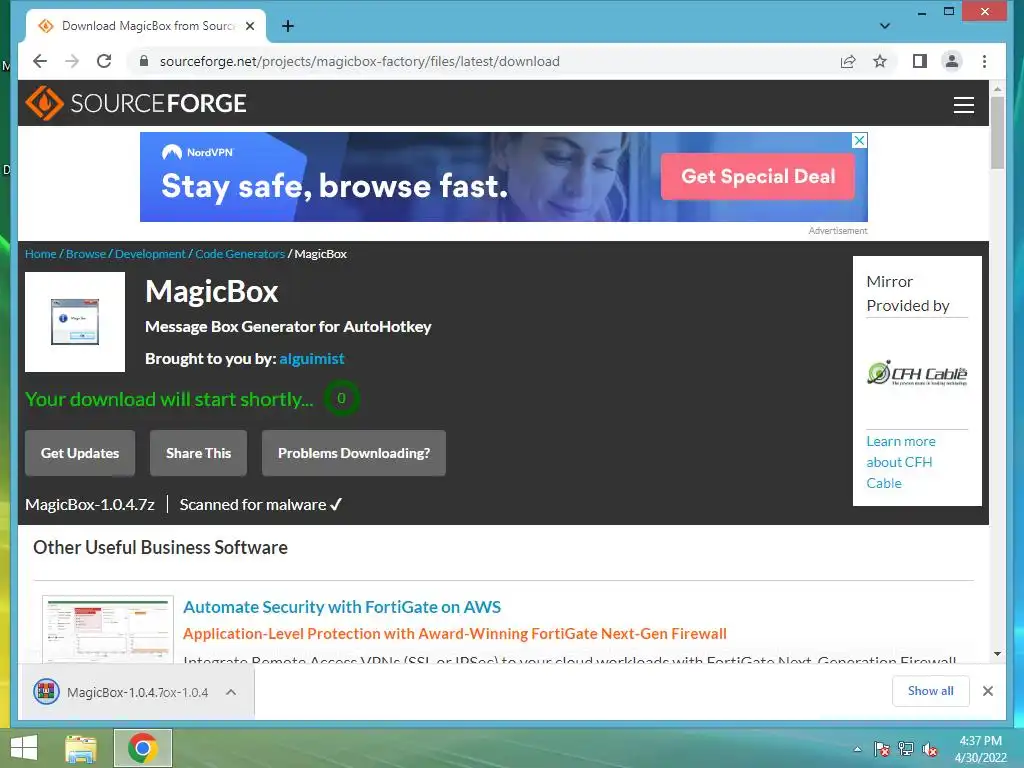The image size is (1024, 768).
Task: Open a new browser tab
Action: click(287, 26)
